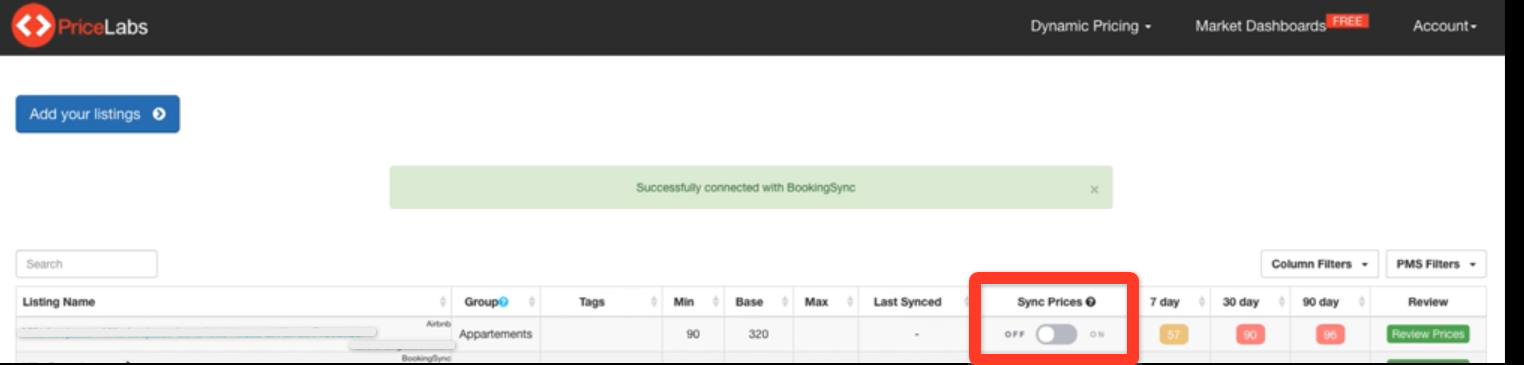The image size is (1524, 365).
Task: Click the 90 day score badge 96
Action: click(1331, 335)
